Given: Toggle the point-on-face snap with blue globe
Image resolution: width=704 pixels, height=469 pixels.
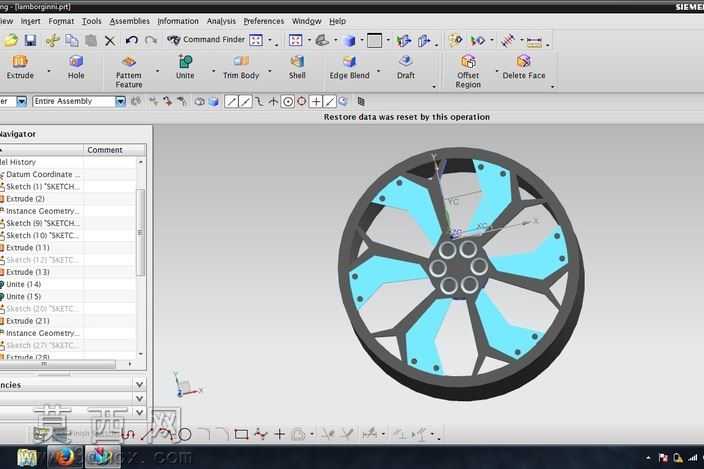Looking at the screenshot, I should 343,101.
